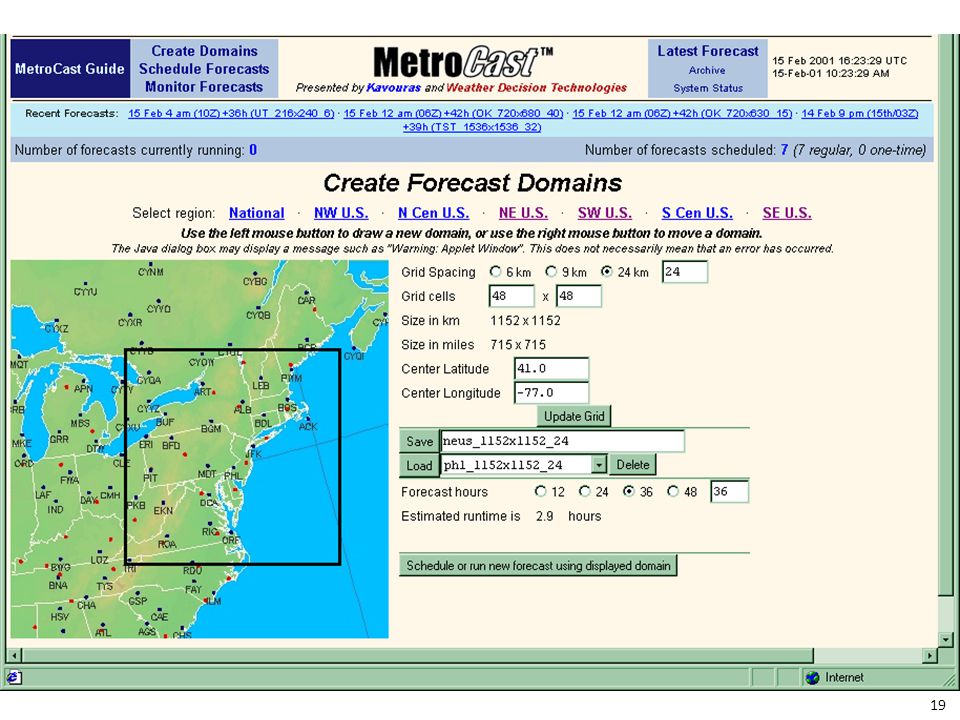Open Schedule Forecasts page
Screen dimensions: 960x720
204,69
